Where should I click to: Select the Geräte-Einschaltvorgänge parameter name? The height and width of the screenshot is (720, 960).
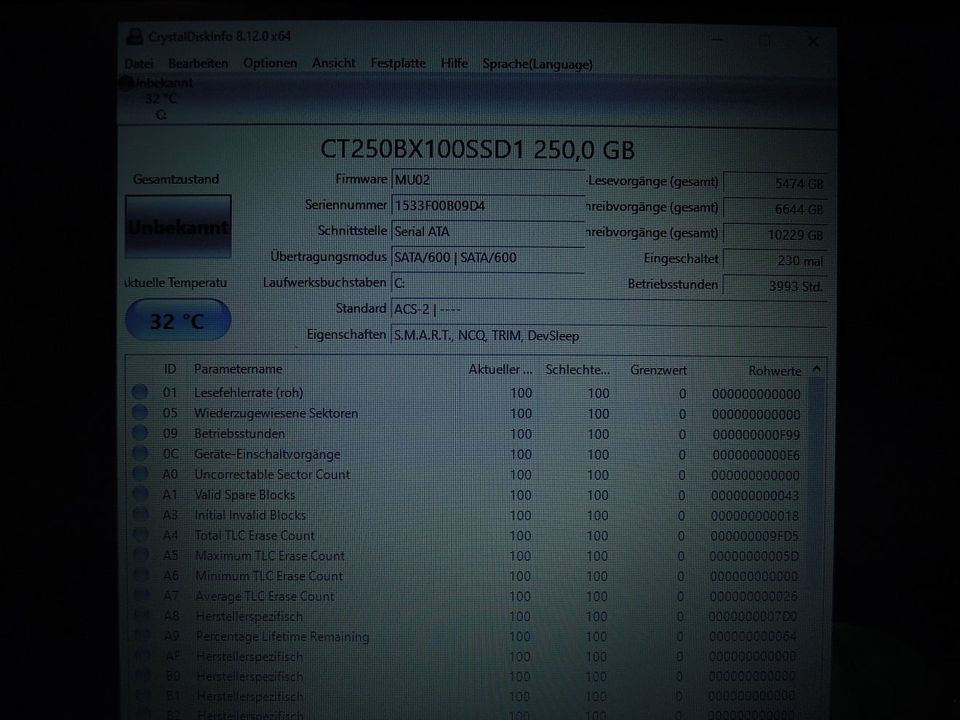coord(267,454)
